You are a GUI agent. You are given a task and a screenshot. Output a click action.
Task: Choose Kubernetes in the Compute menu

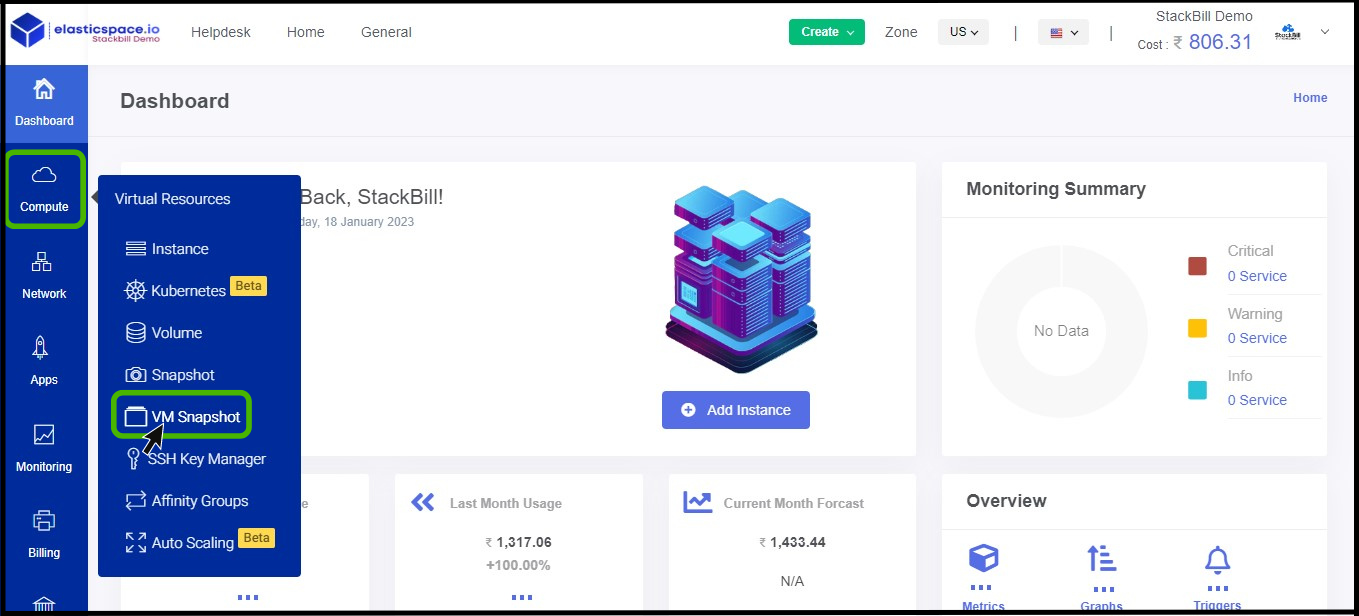188,291
